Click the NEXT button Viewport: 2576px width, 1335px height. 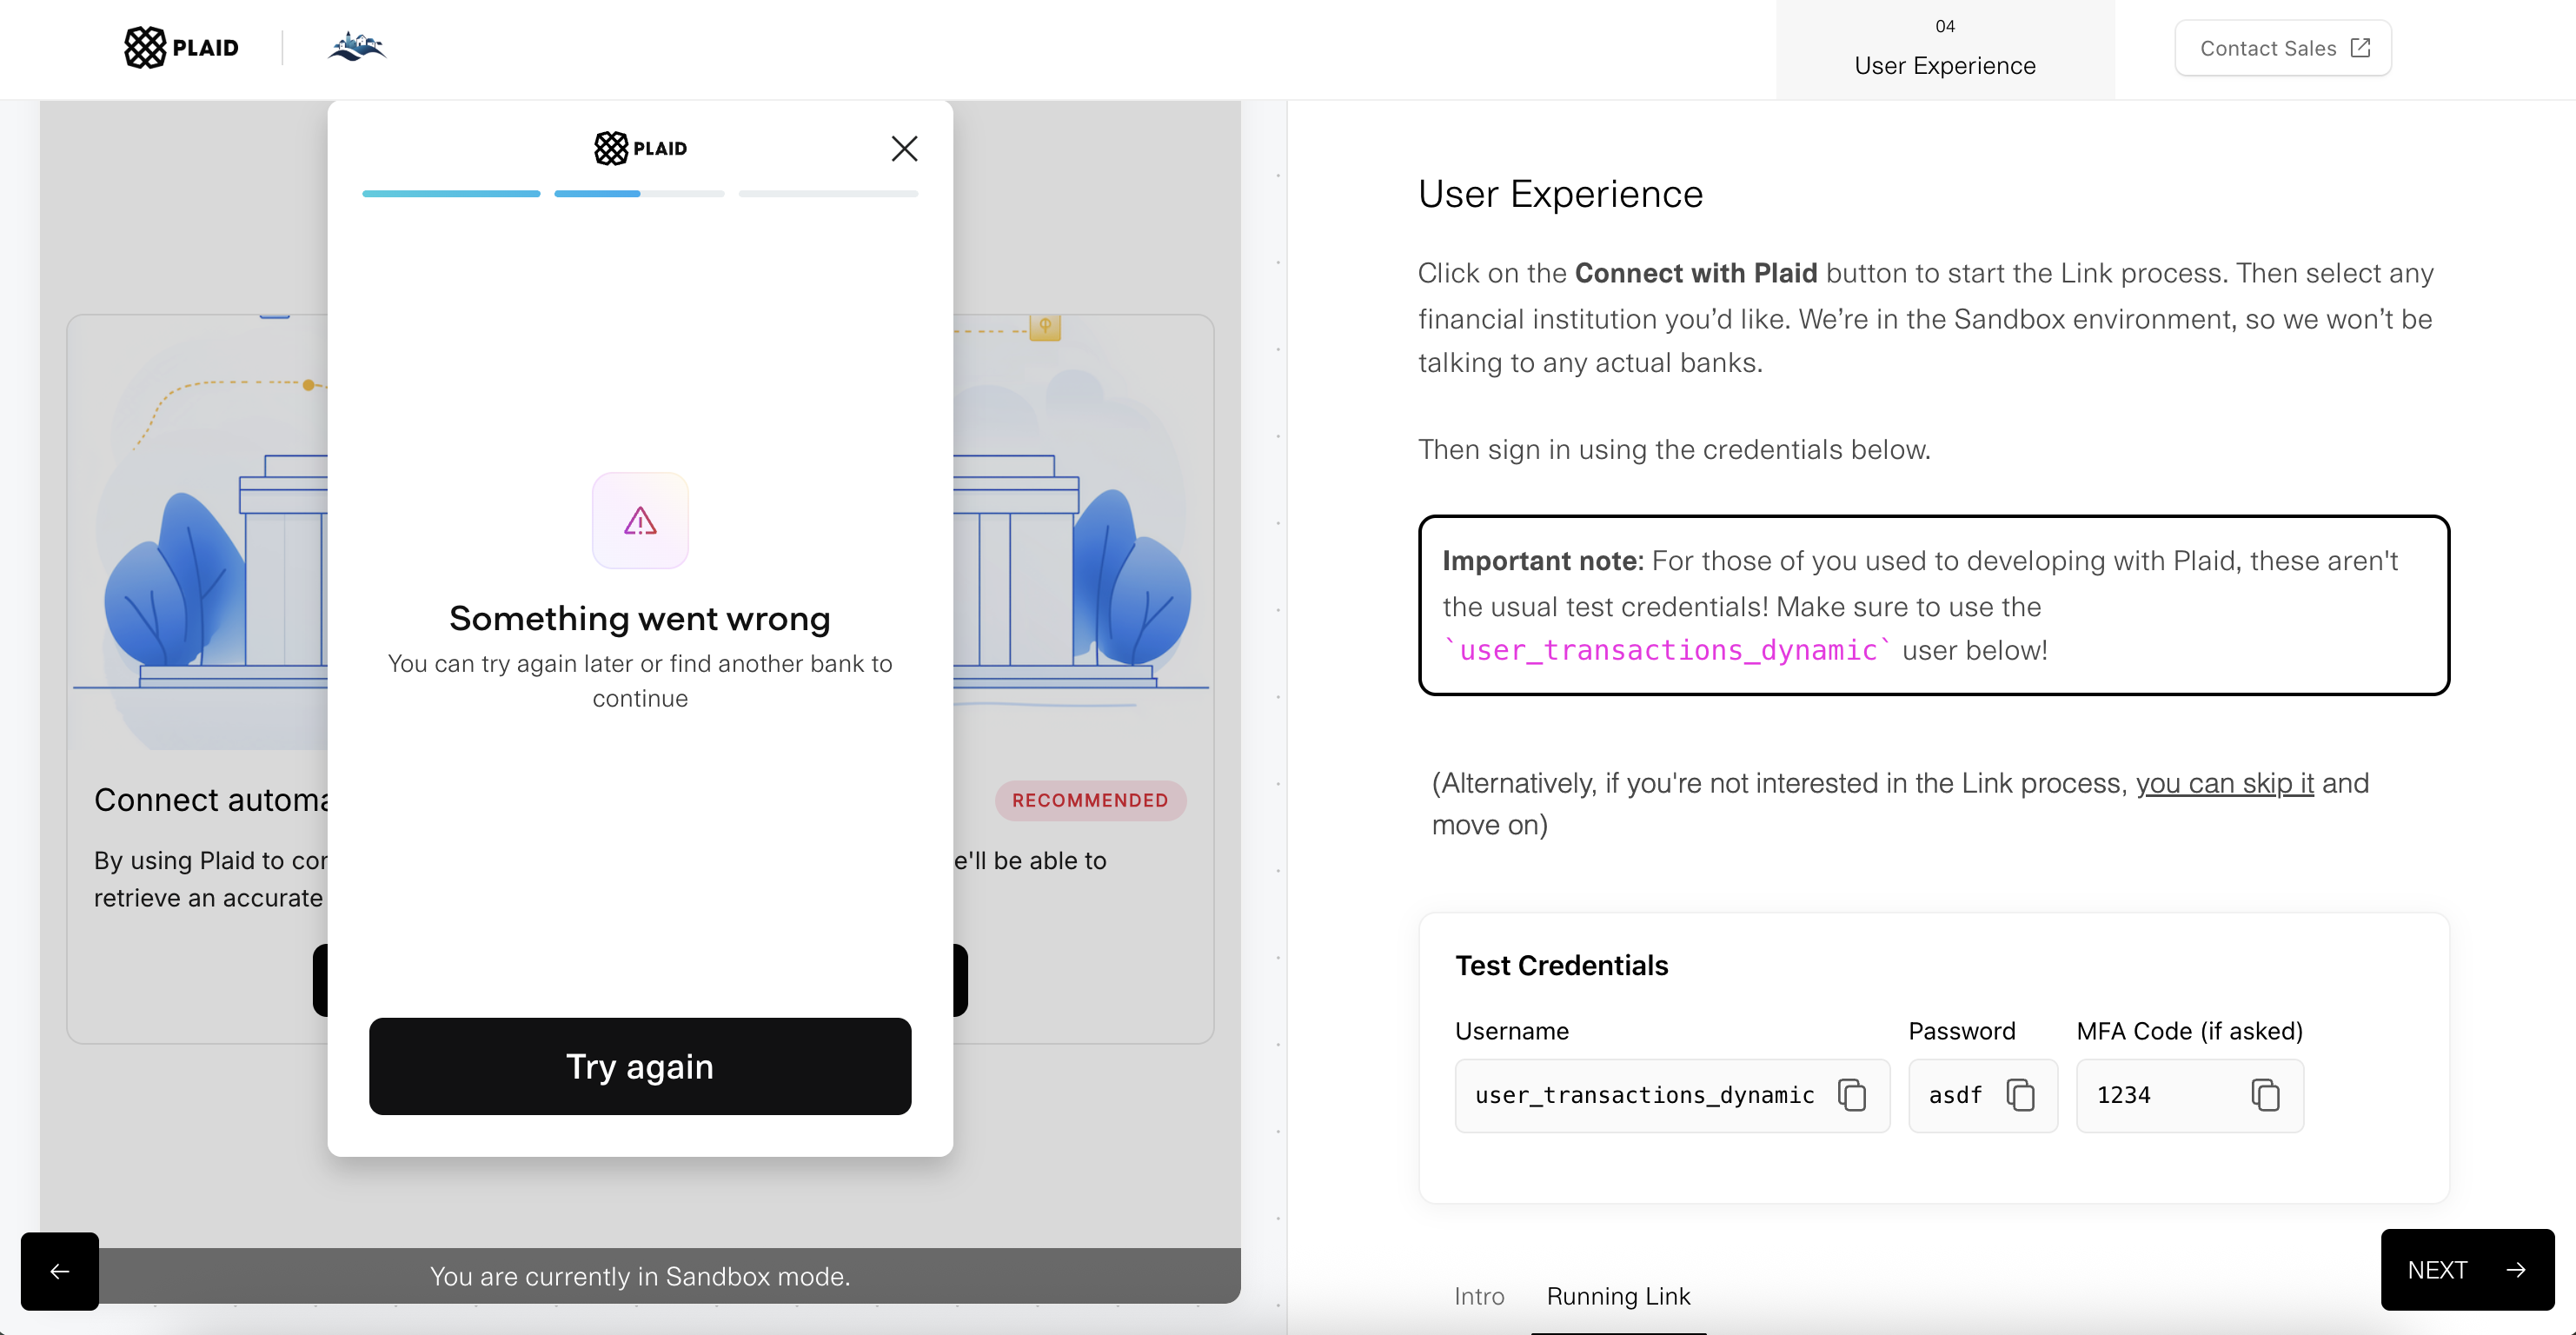(x=2467, y=1270)
